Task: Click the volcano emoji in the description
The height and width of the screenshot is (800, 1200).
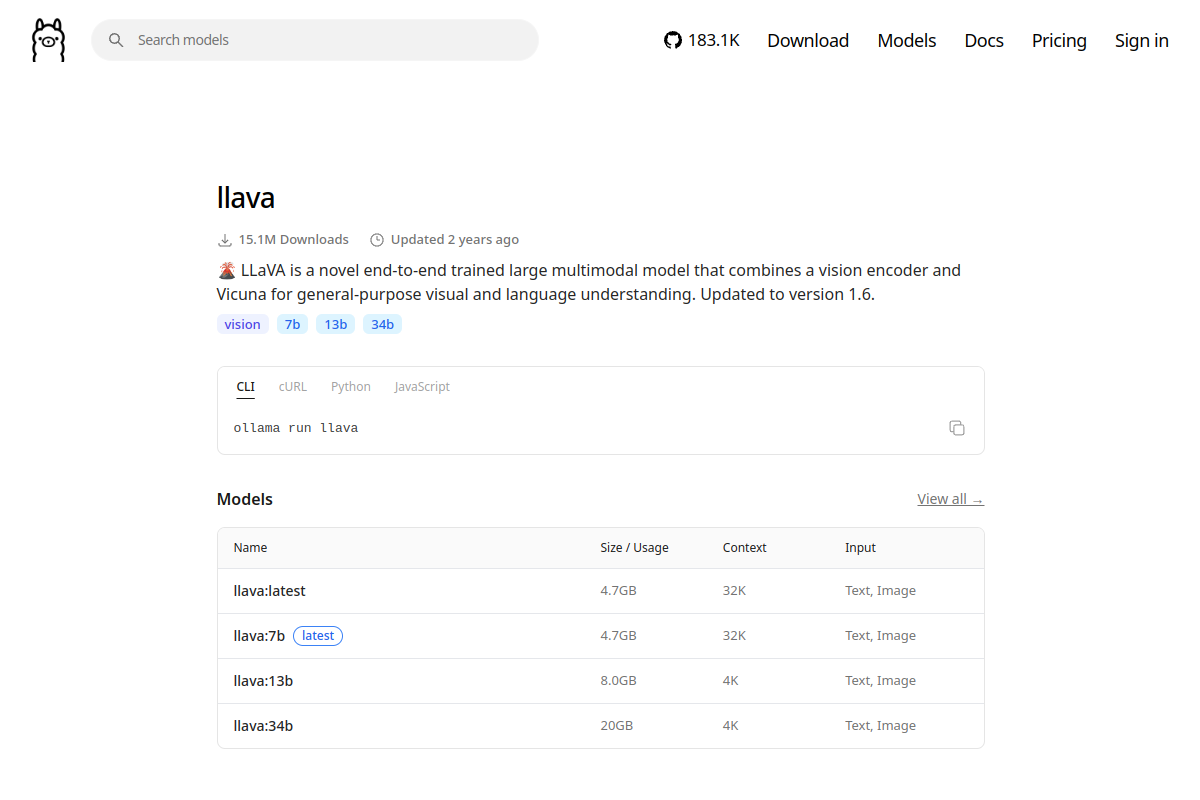Action: coord(226,270)
